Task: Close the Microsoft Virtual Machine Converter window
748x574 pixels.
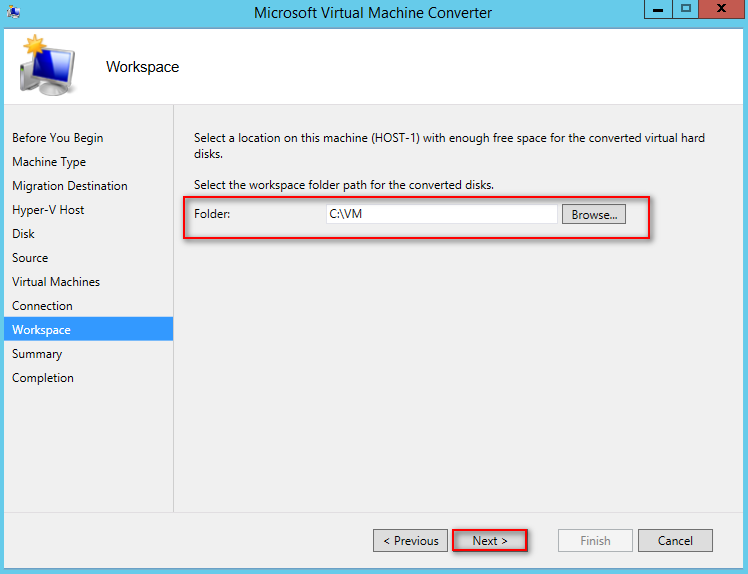Action: pos(722,9)
